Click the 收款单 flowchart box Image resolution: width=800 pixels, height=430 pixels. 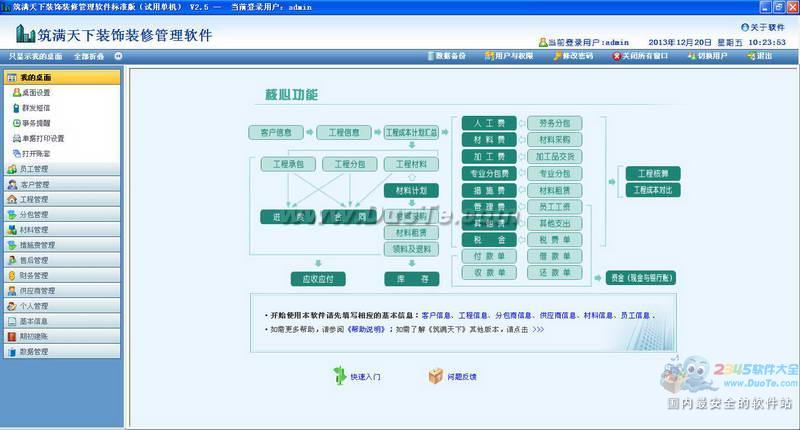[489, 273]
